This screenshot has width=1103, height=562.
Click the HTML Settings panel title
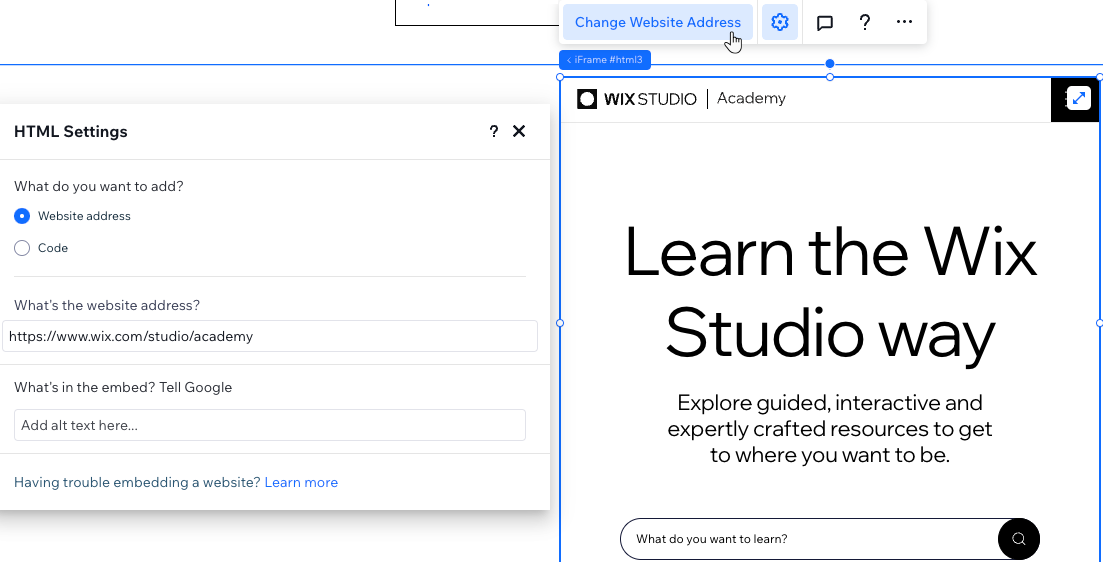70,132
